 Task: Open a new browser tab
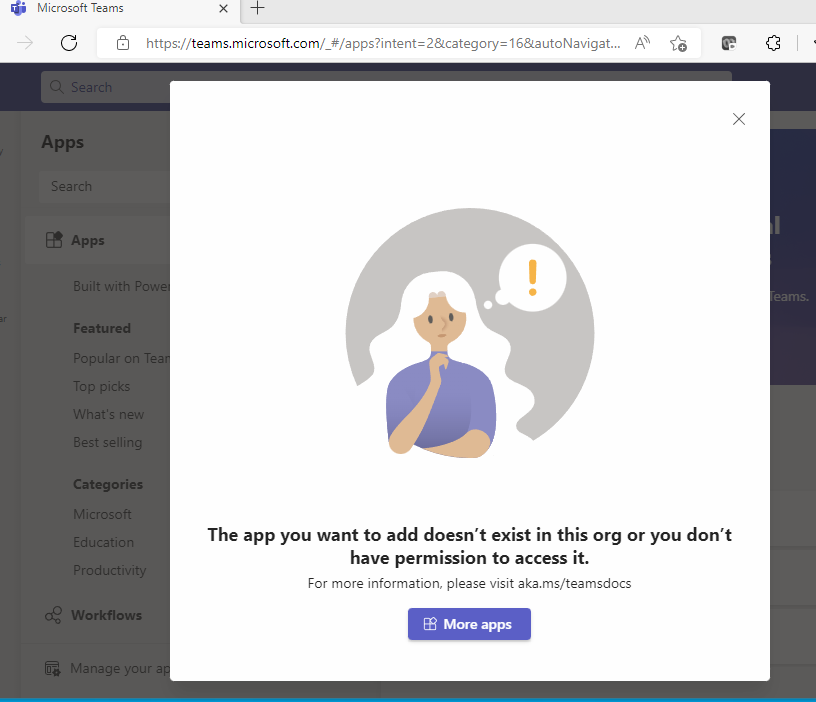(x=257, y=8)
